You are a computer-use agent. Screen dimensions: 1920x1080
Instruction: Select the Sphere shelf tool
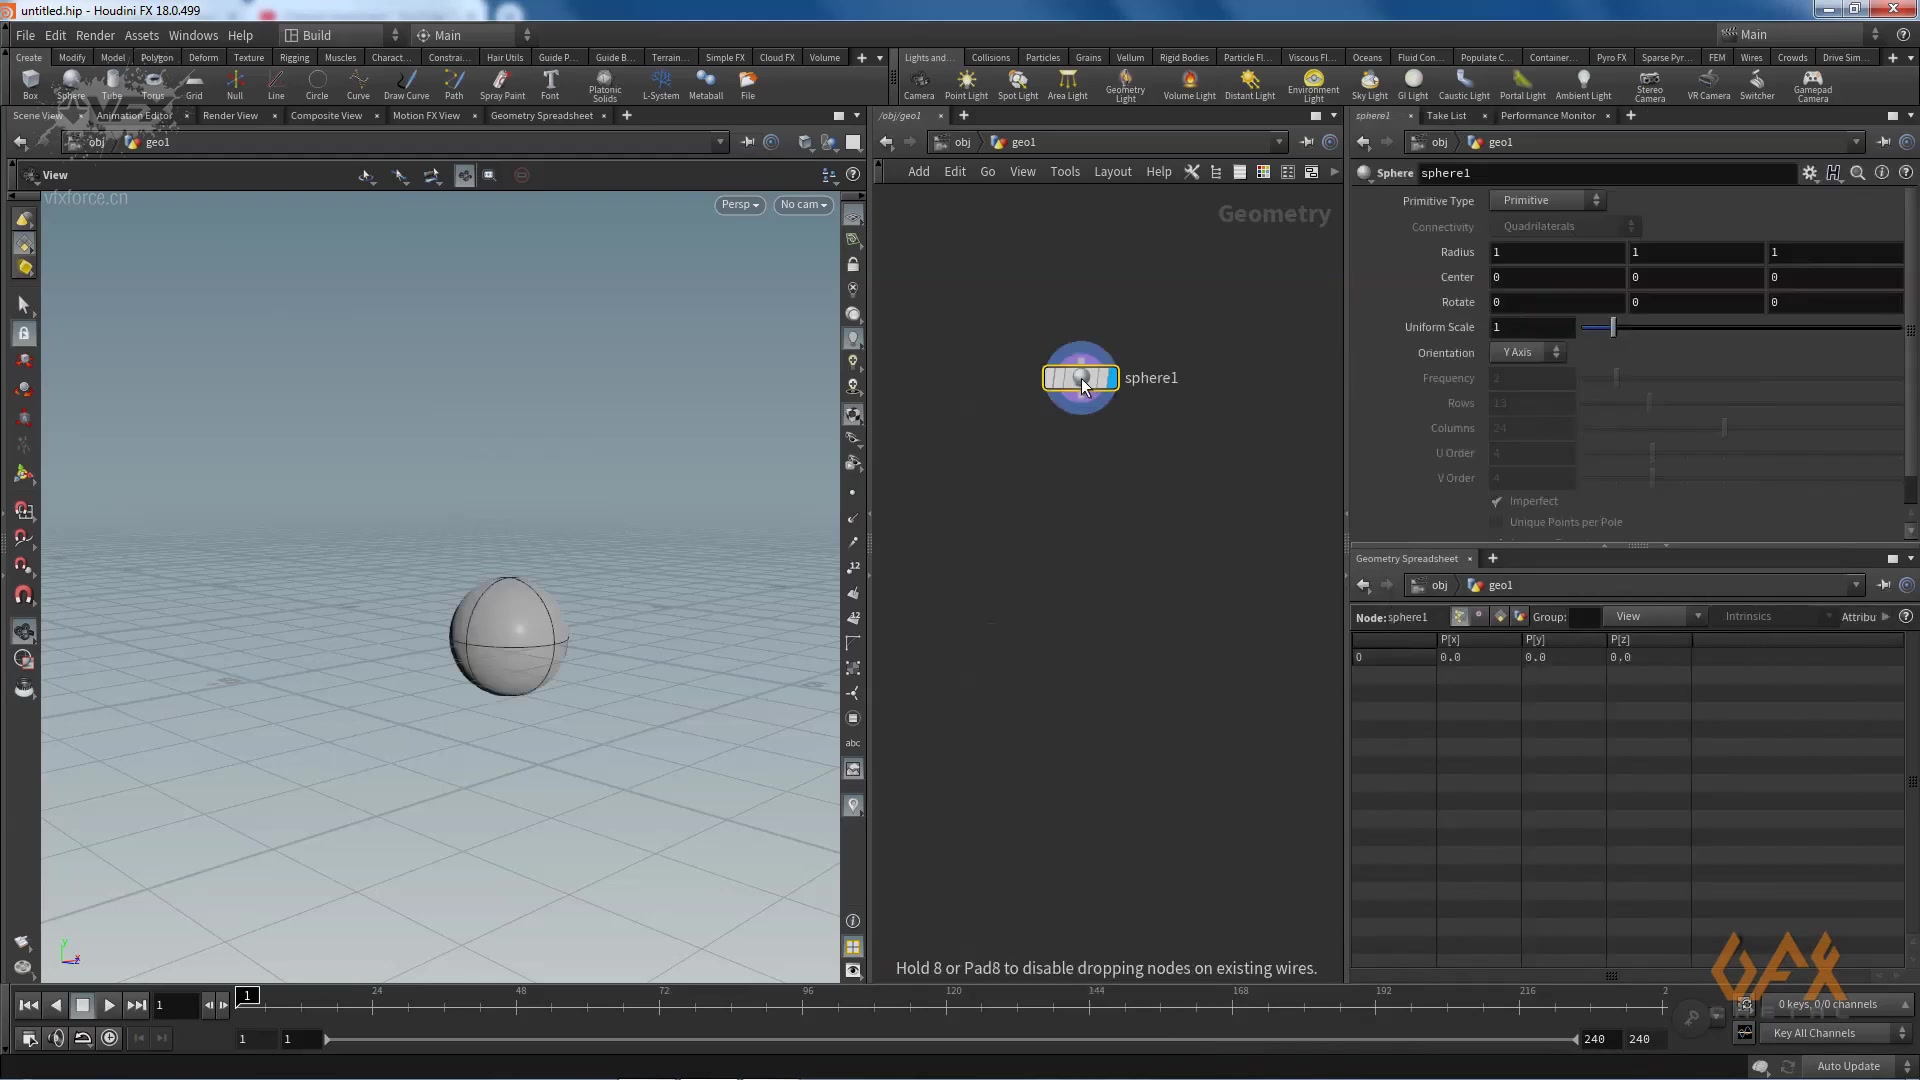[70, 85]
